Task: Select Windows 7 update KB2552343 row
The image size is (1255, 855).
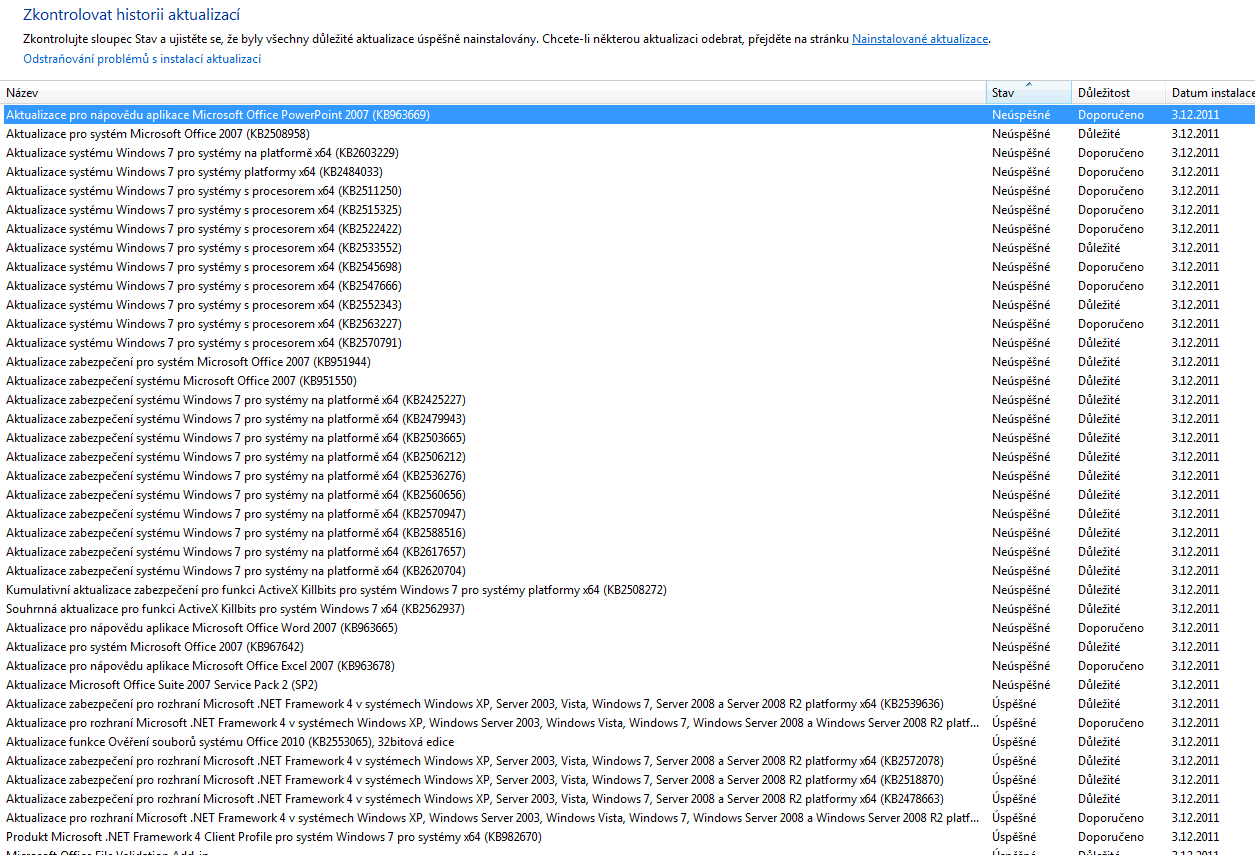Action: point(627,305)
